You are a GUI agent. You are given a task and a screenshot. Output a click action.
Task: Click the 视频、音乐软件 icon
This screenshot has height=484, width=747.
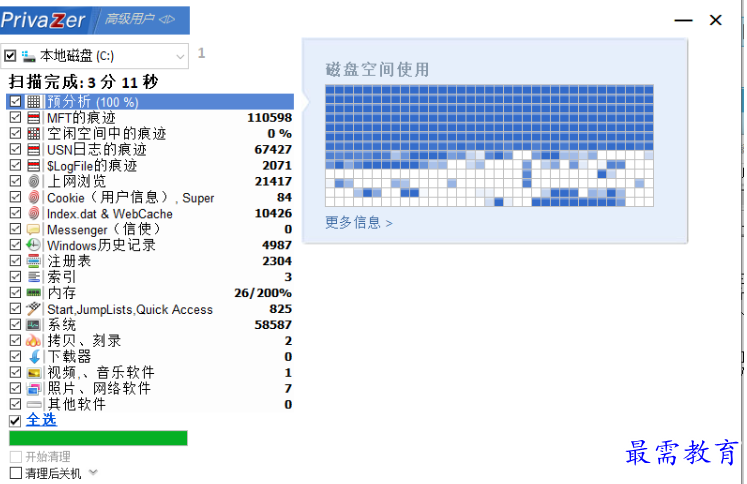click(x=33, y=373)
